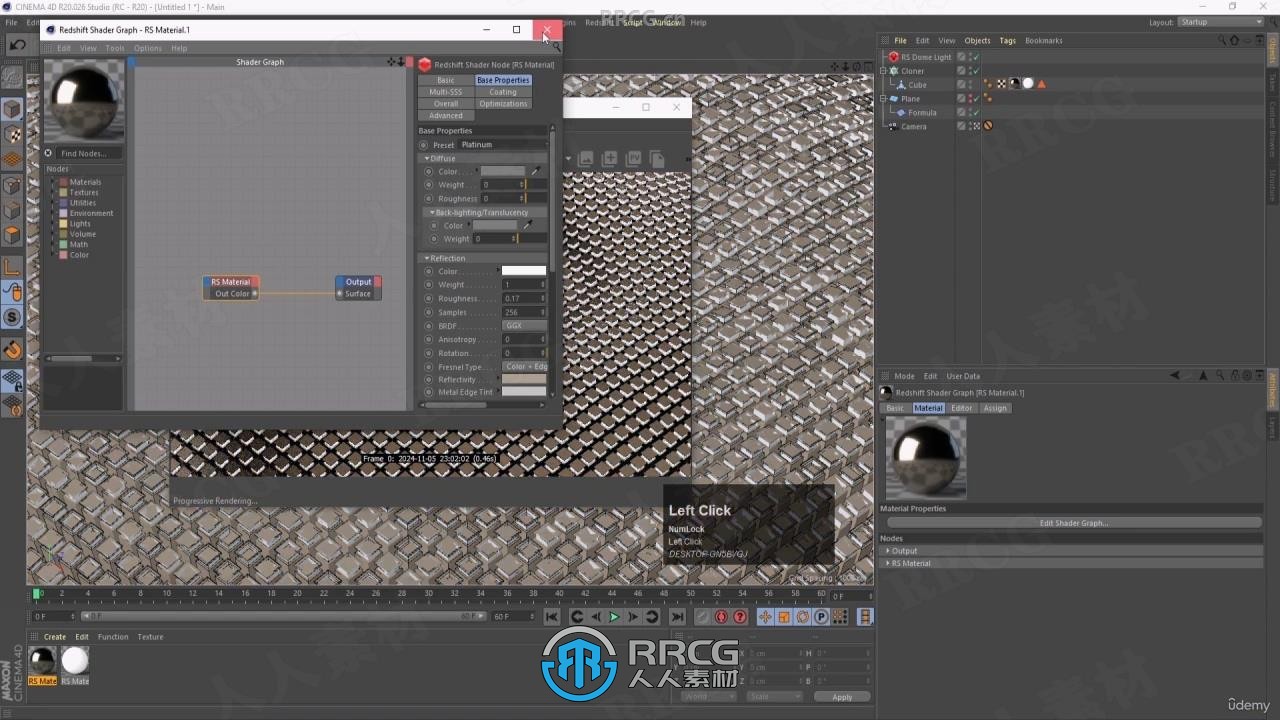Screen dimensions: 1280x720
Task: Click the back arrow in the Attributes manager
Action: point(1175,376)
